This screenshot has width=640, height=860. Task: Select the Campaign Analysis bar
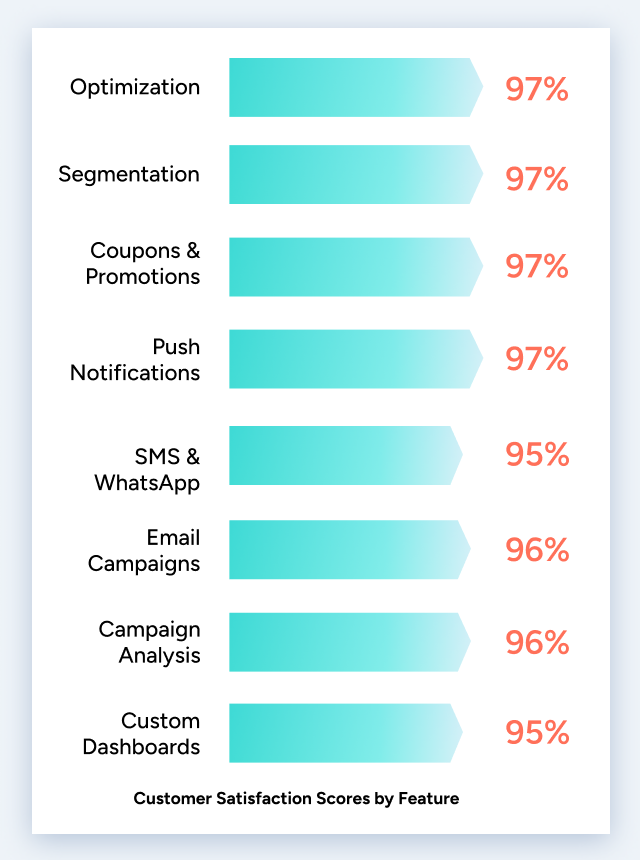pos(346,642)
